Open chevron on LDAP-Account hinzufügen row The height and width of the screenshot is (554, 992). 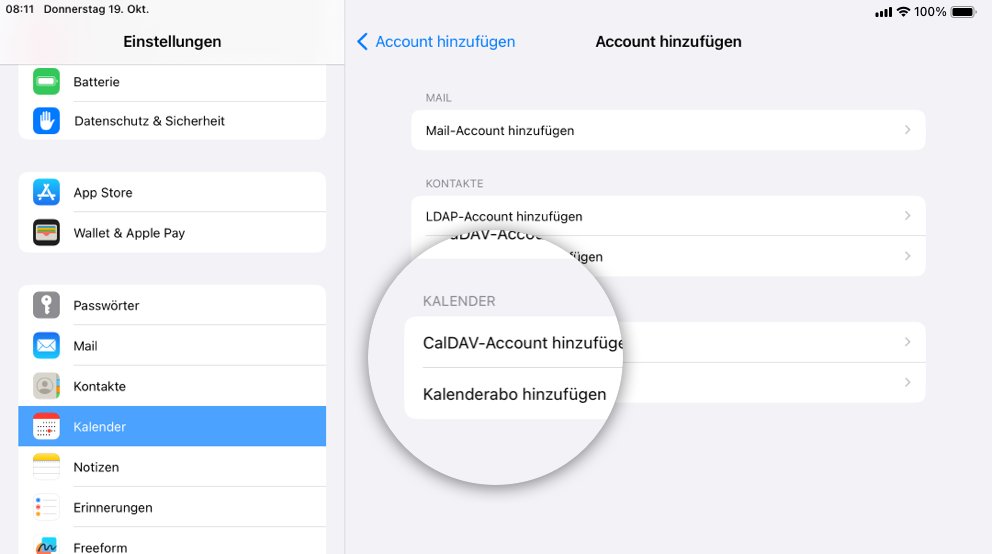pyautogui.click(x=907, y=216)
